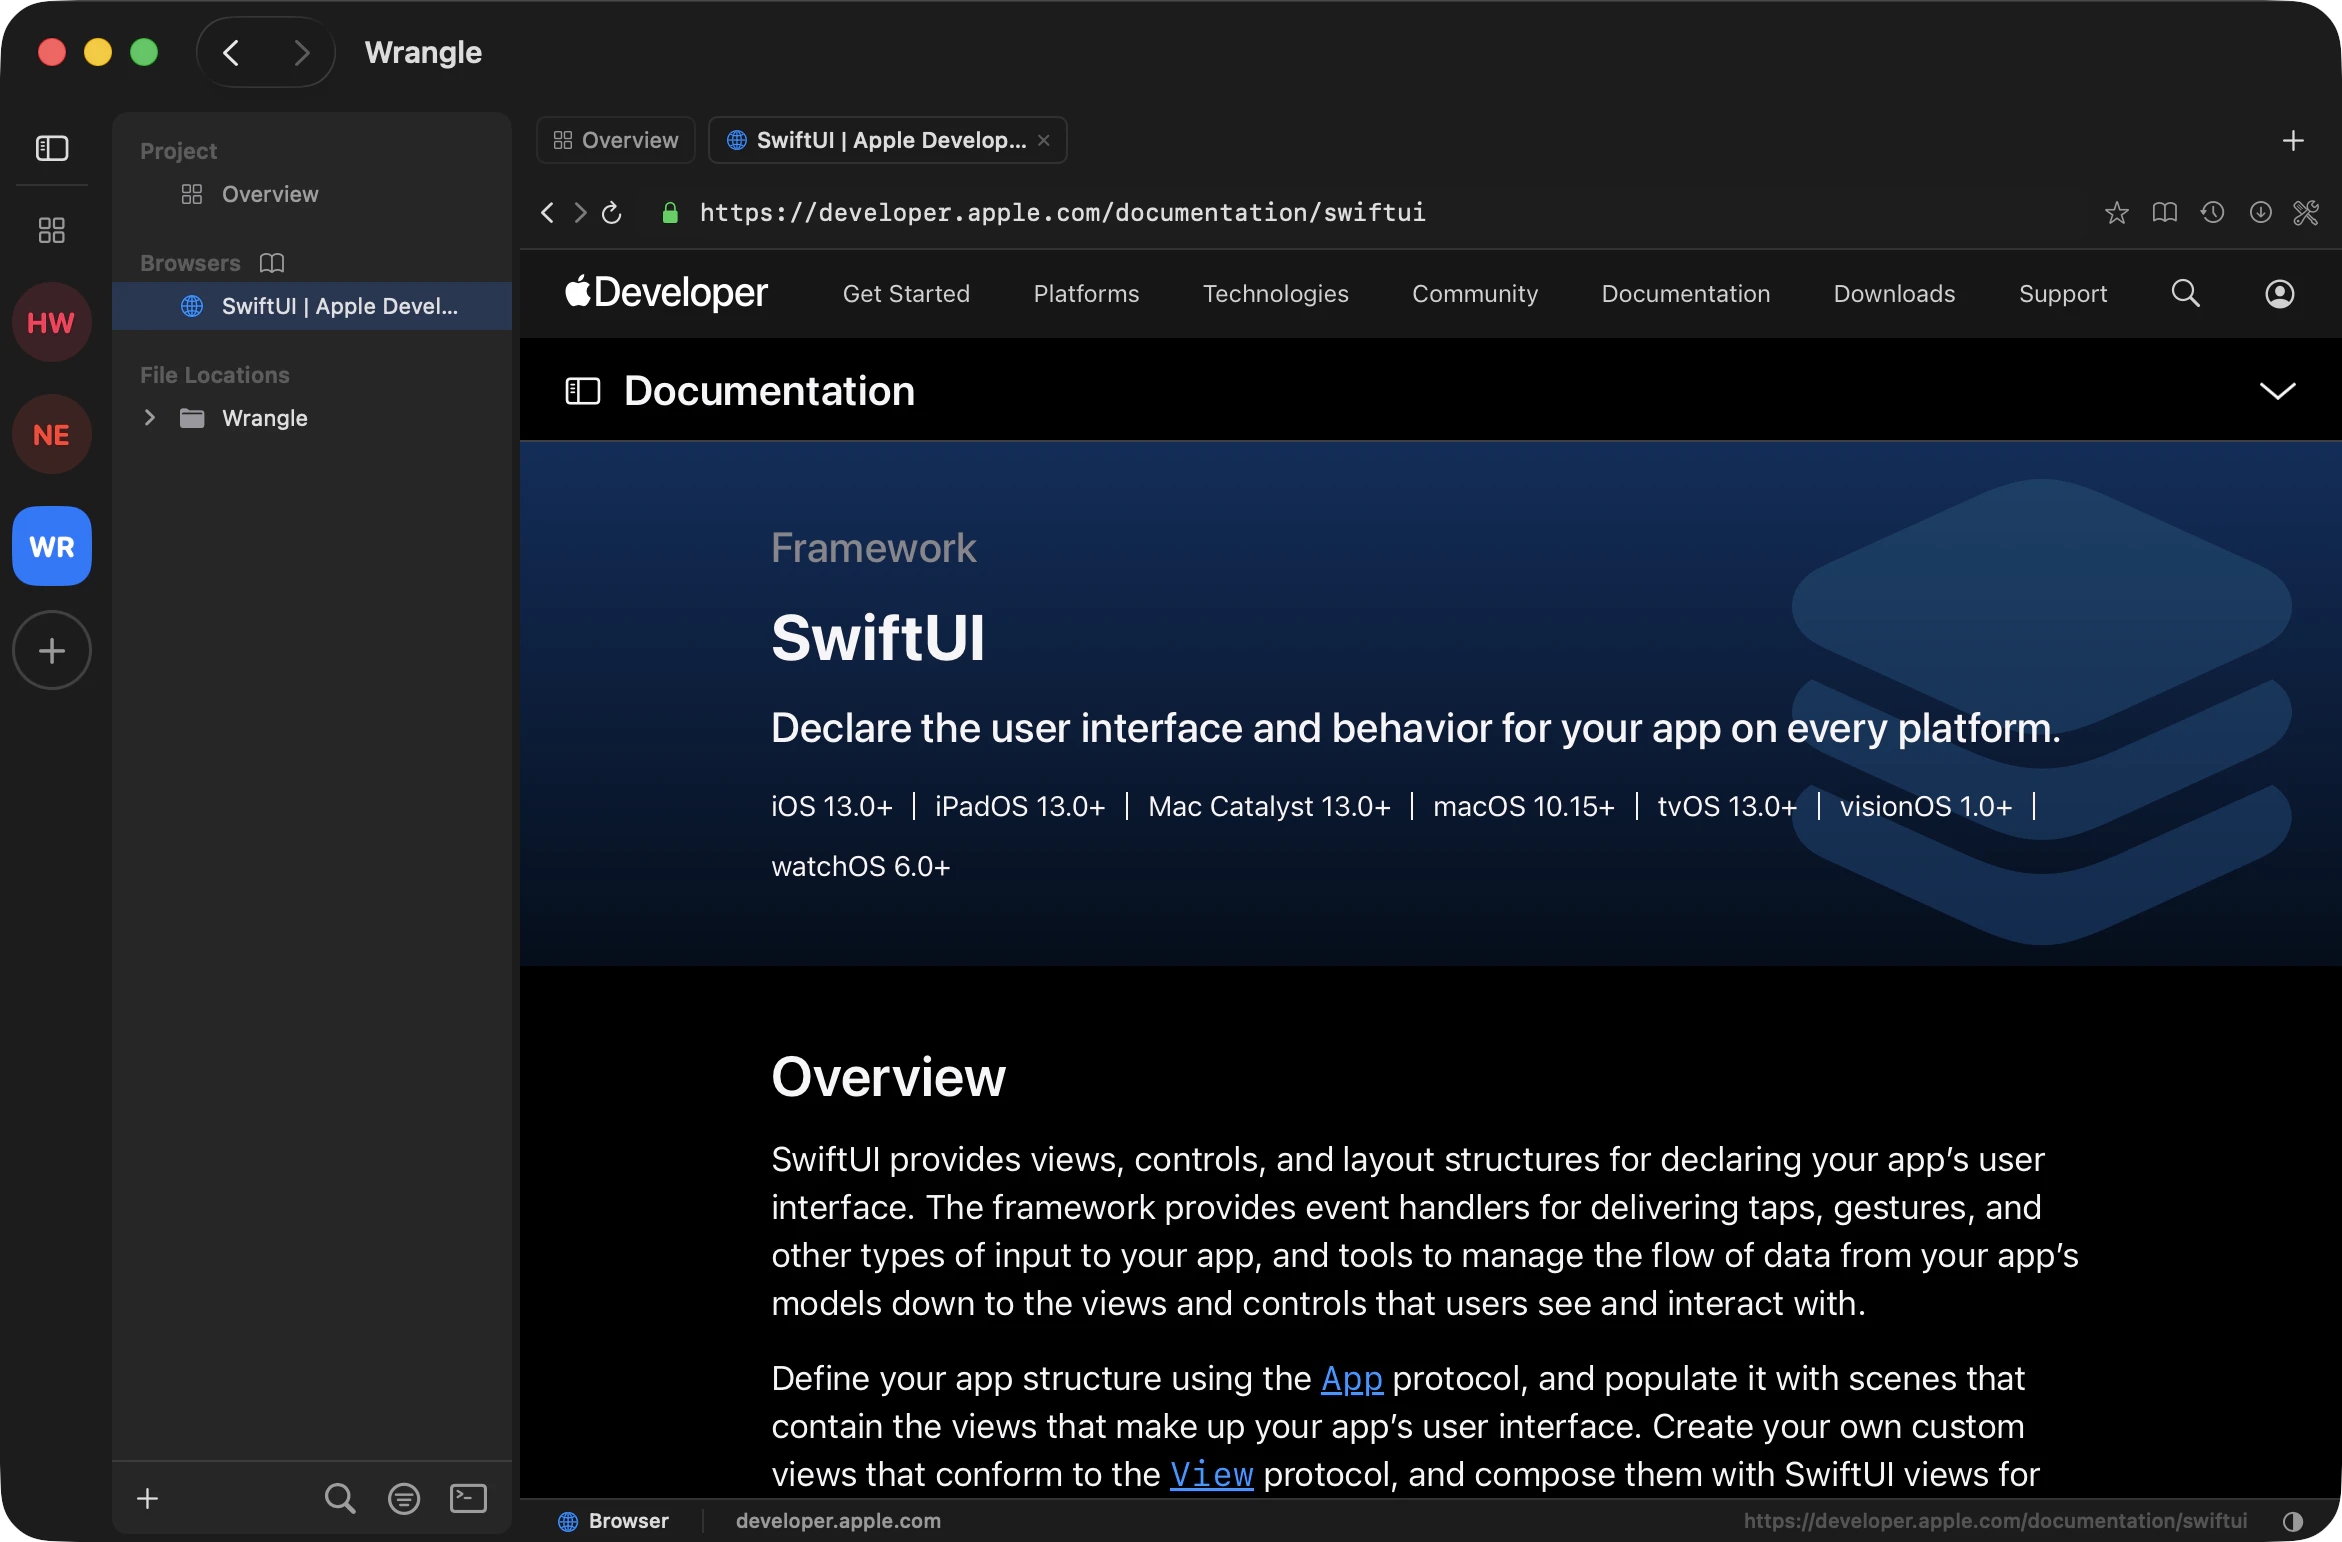Switch to the Overview tab

click(x=616, y=140)
